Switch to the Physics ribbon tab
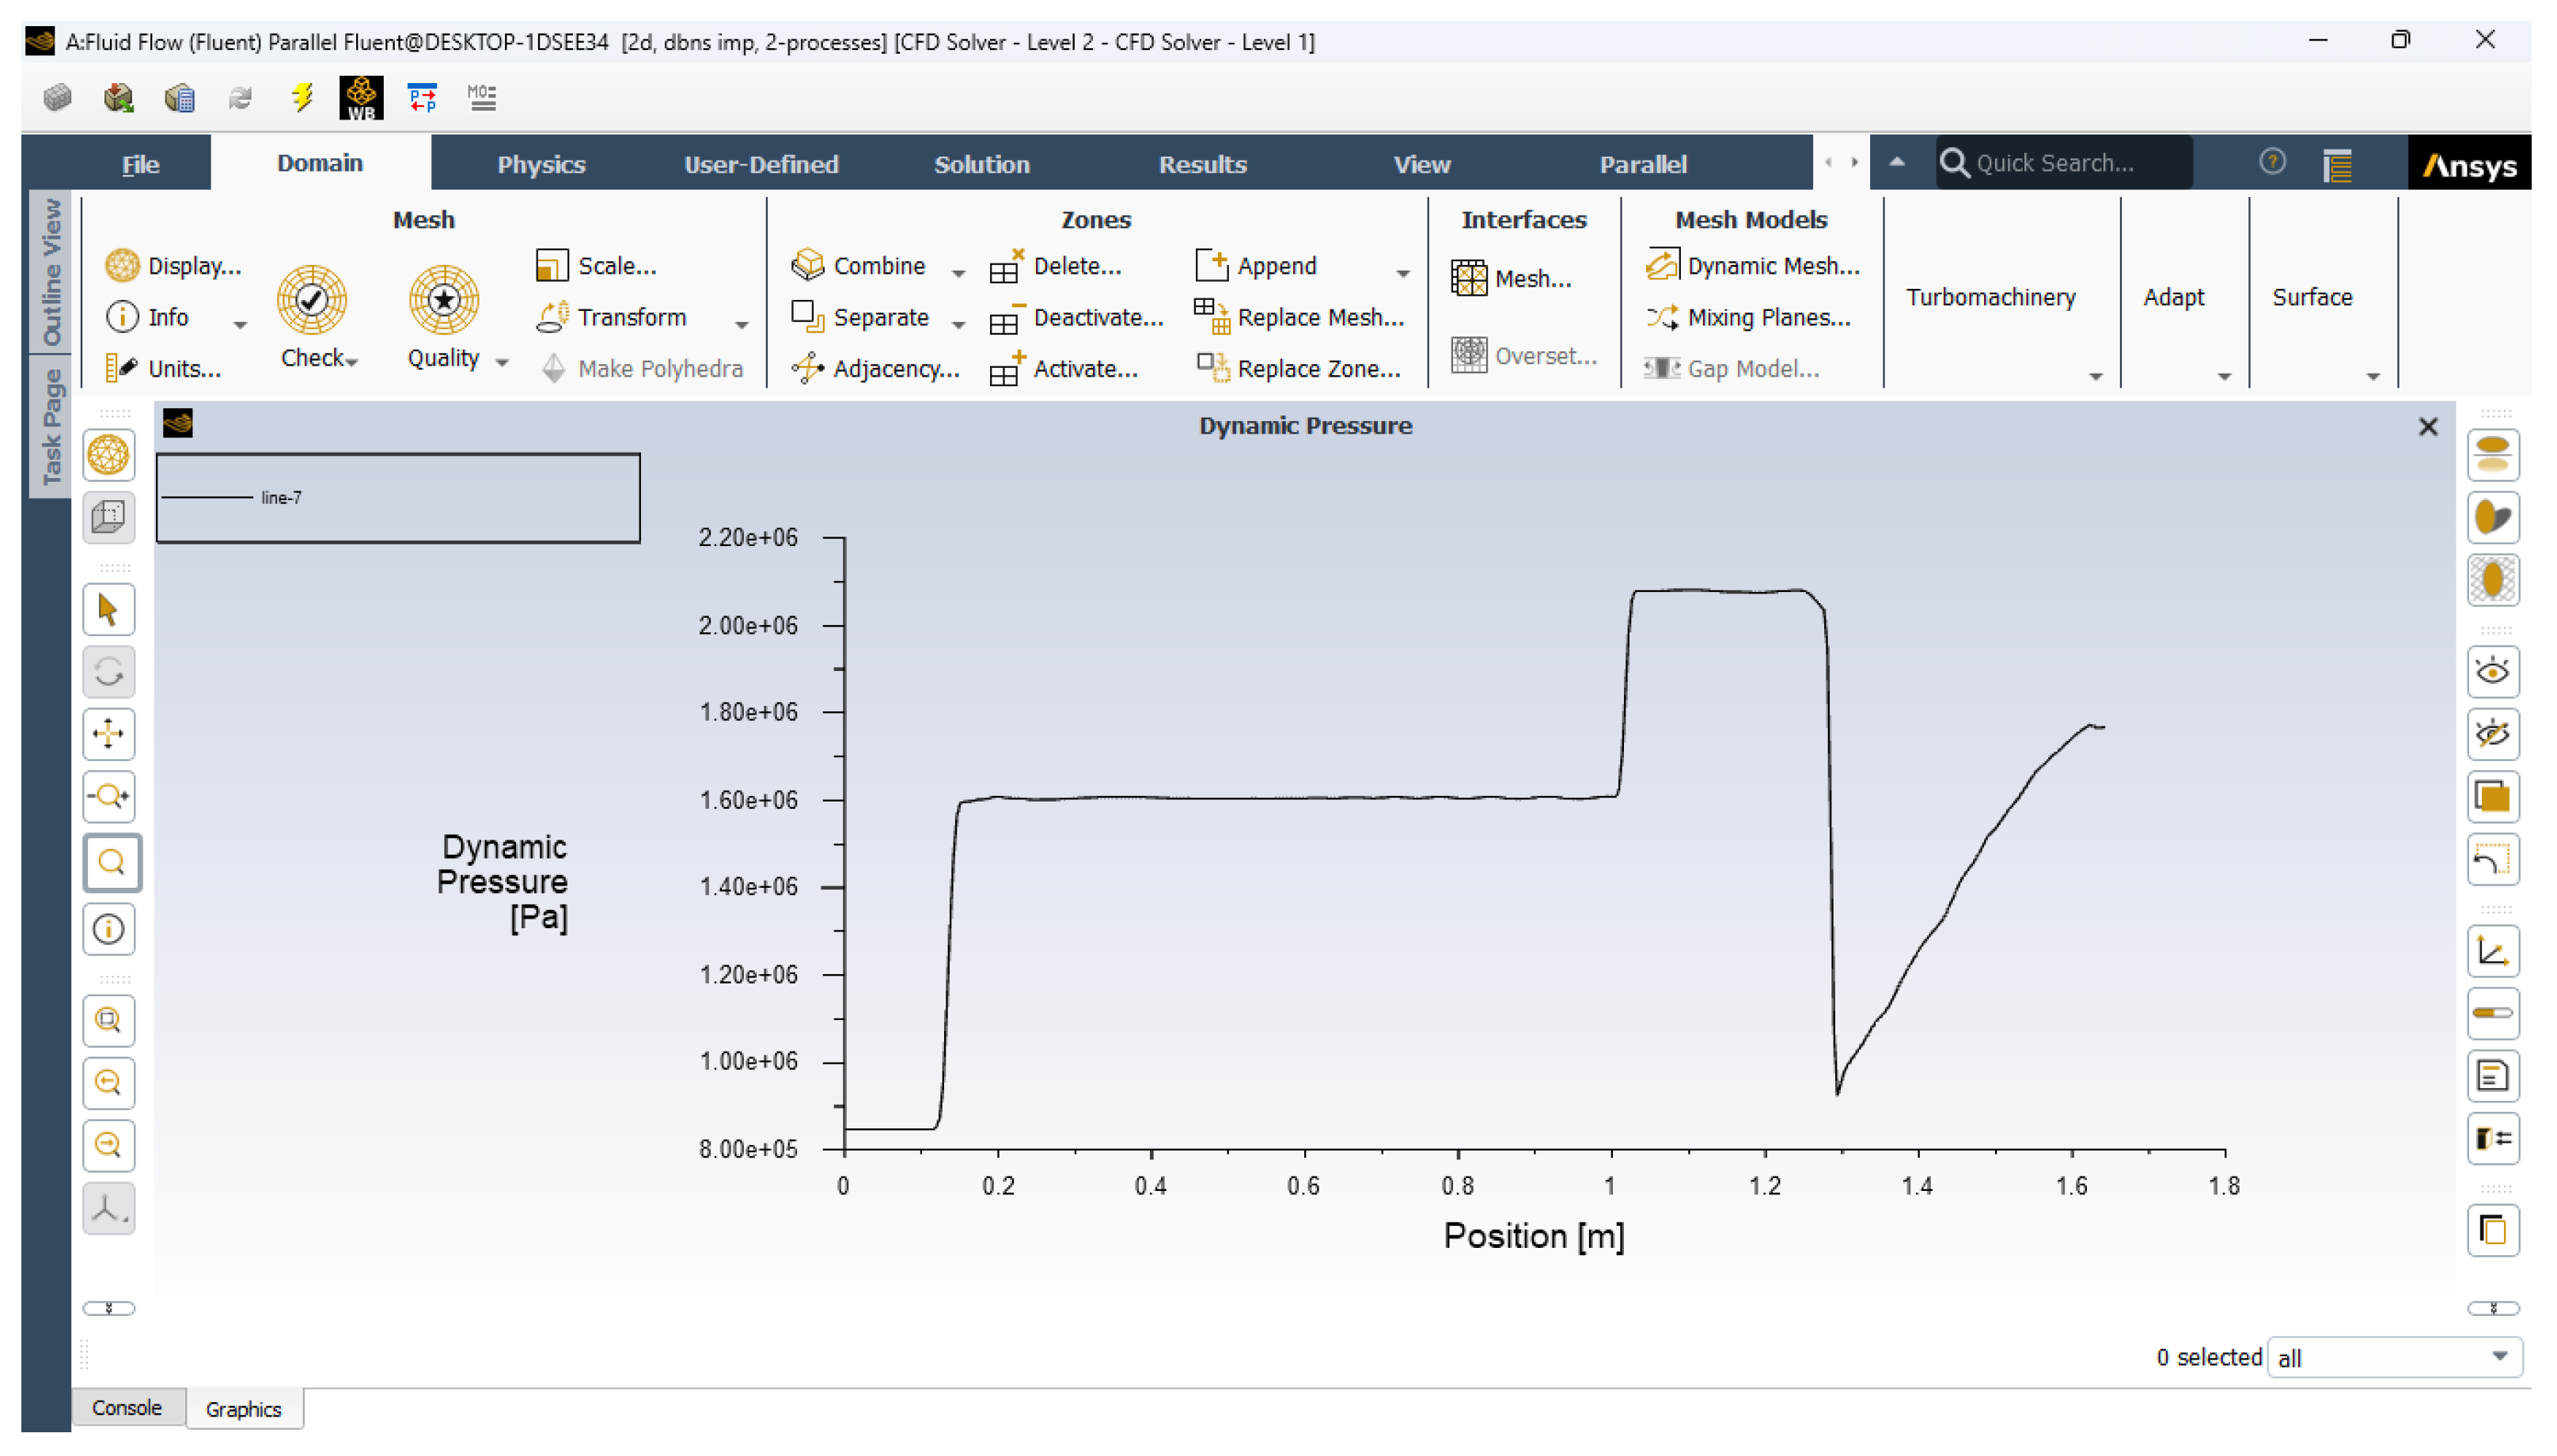 pyautogui.click(x=541, y=164)
